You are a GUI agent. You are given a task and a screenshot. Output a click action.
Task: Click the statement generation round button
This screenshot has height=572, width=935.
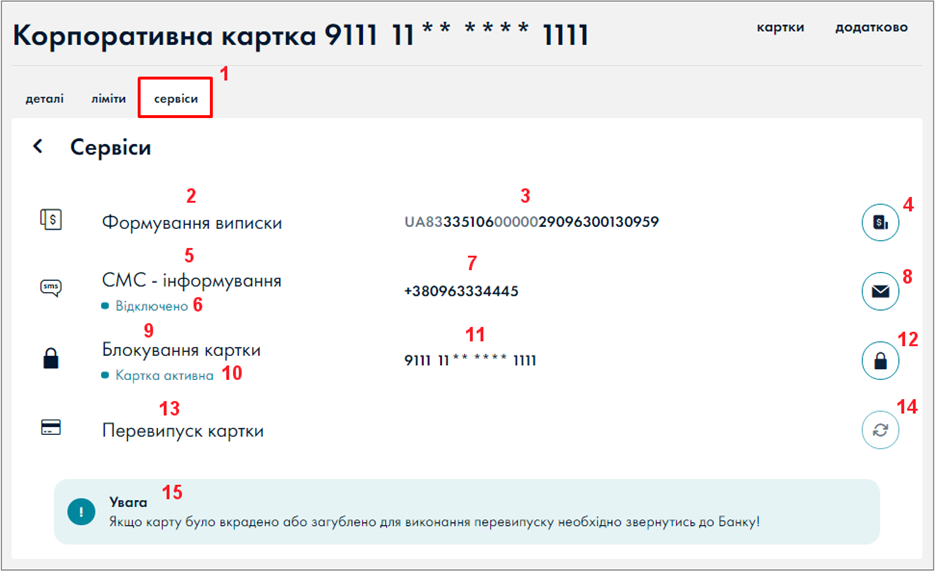pyautogui.click(x=880, y=222)
